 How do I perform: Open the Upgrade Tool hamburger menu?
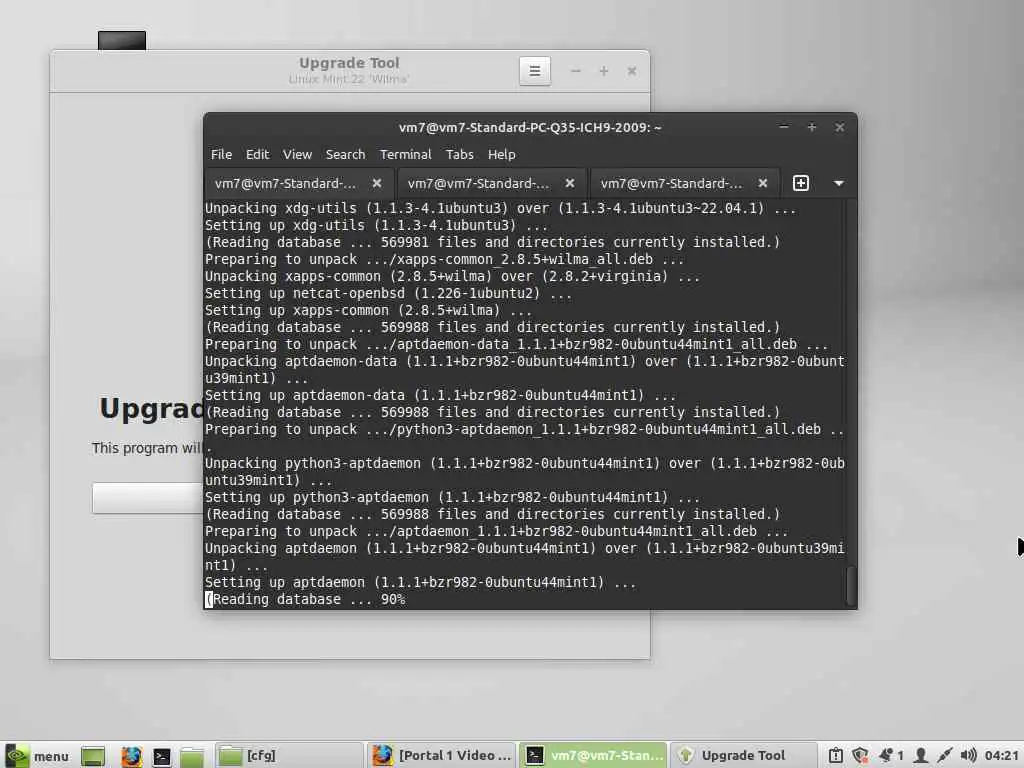(x=535, y=71)
